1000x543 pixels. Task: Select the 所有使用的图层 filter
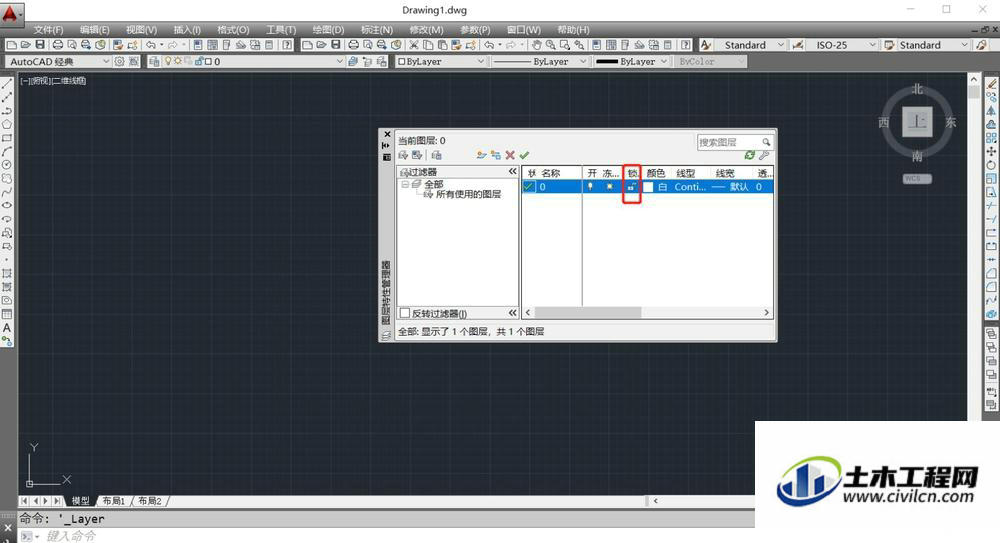click(x=468, y=194)
